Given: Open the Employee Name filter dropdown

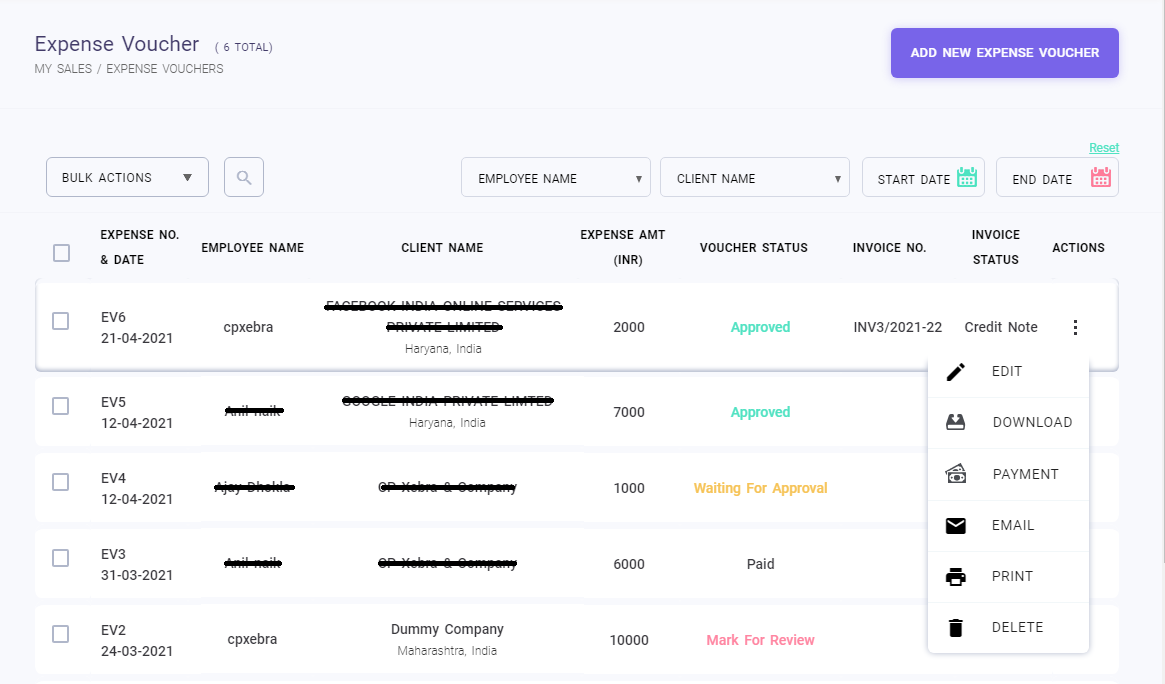Looking at the screenshot, I should click(555, 178).
